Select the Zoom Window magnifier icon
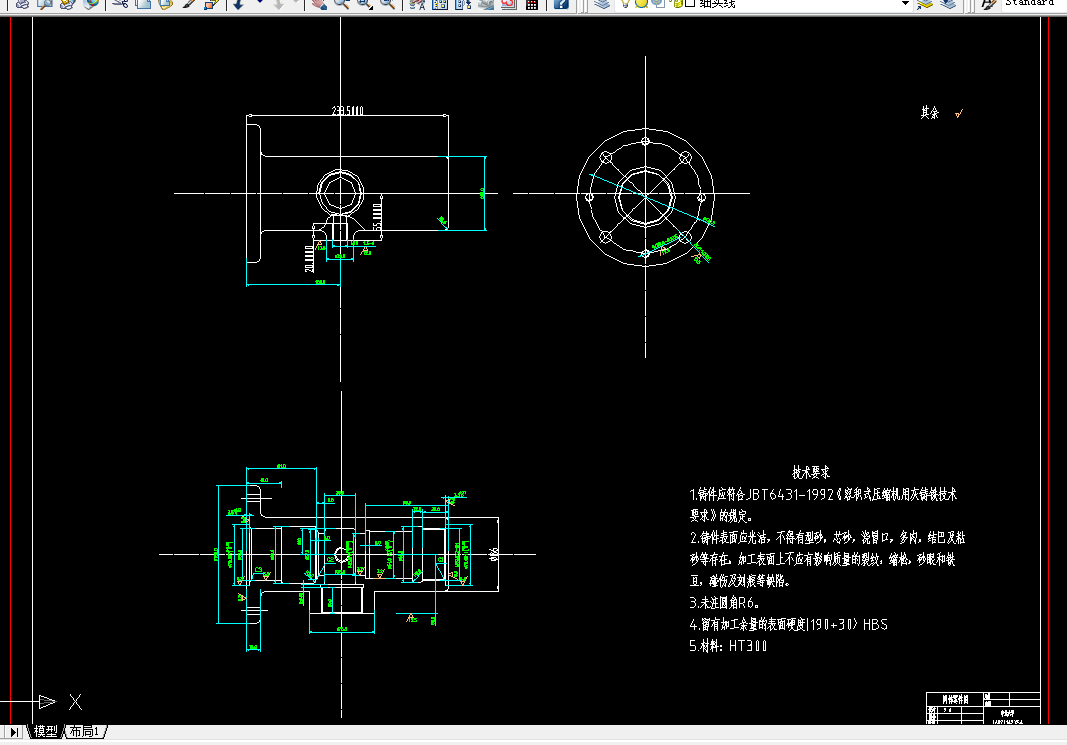Viewport: 1067px width, 745px height. click(x=365, y=3)
